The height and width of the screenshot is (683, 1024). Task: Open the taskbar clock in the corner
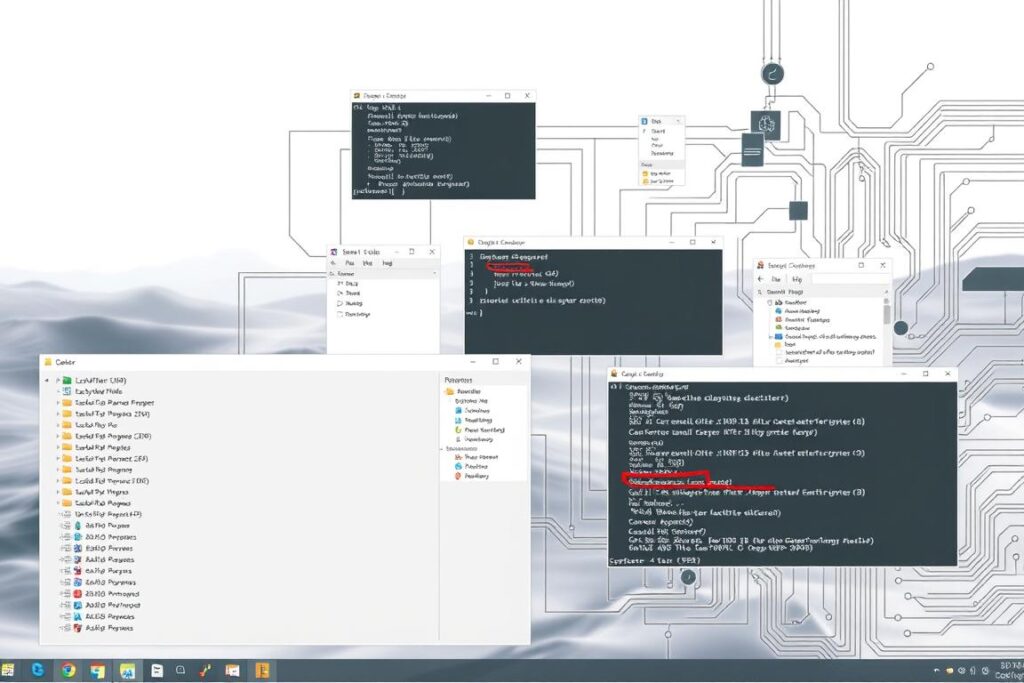(x=1011, y=671)
